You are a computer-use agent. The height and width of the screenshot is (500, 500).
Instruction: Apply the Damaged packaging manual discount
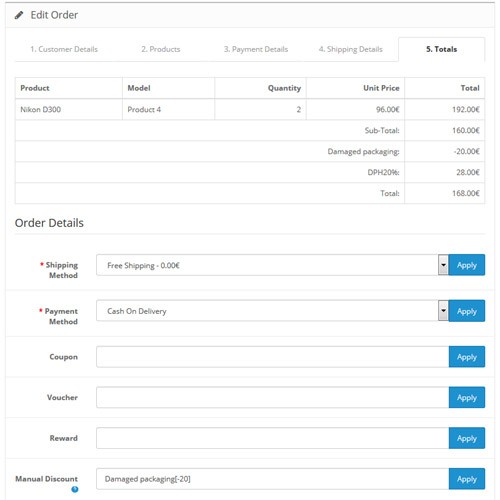pyautogui.click(x=467, y=479)
